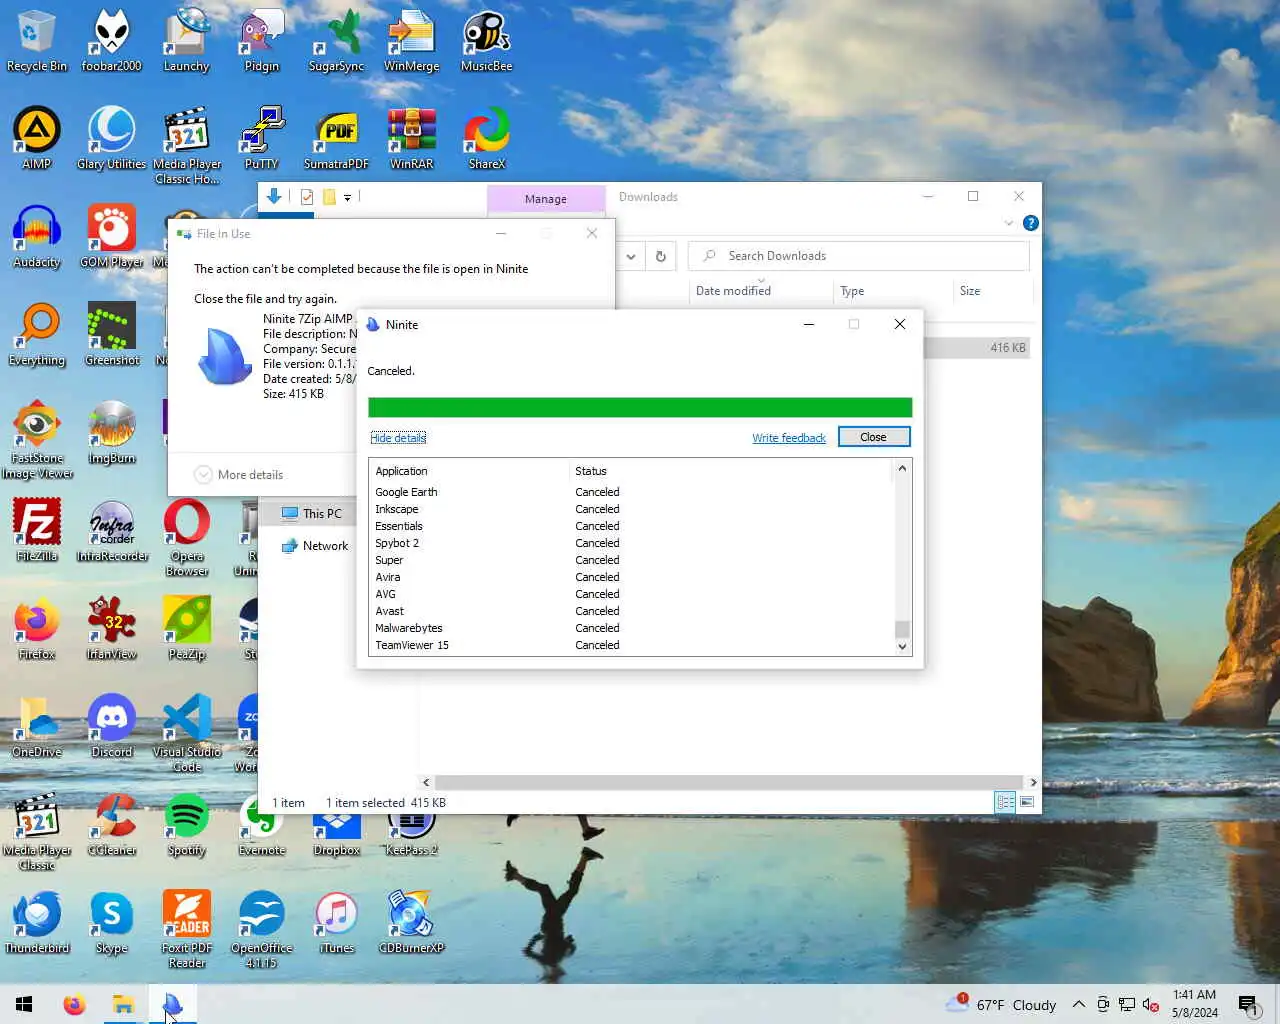Open the CCleaner desktop shortcut
The height and width of the screenshot is (1024, 1280).
tap(111, 824)
